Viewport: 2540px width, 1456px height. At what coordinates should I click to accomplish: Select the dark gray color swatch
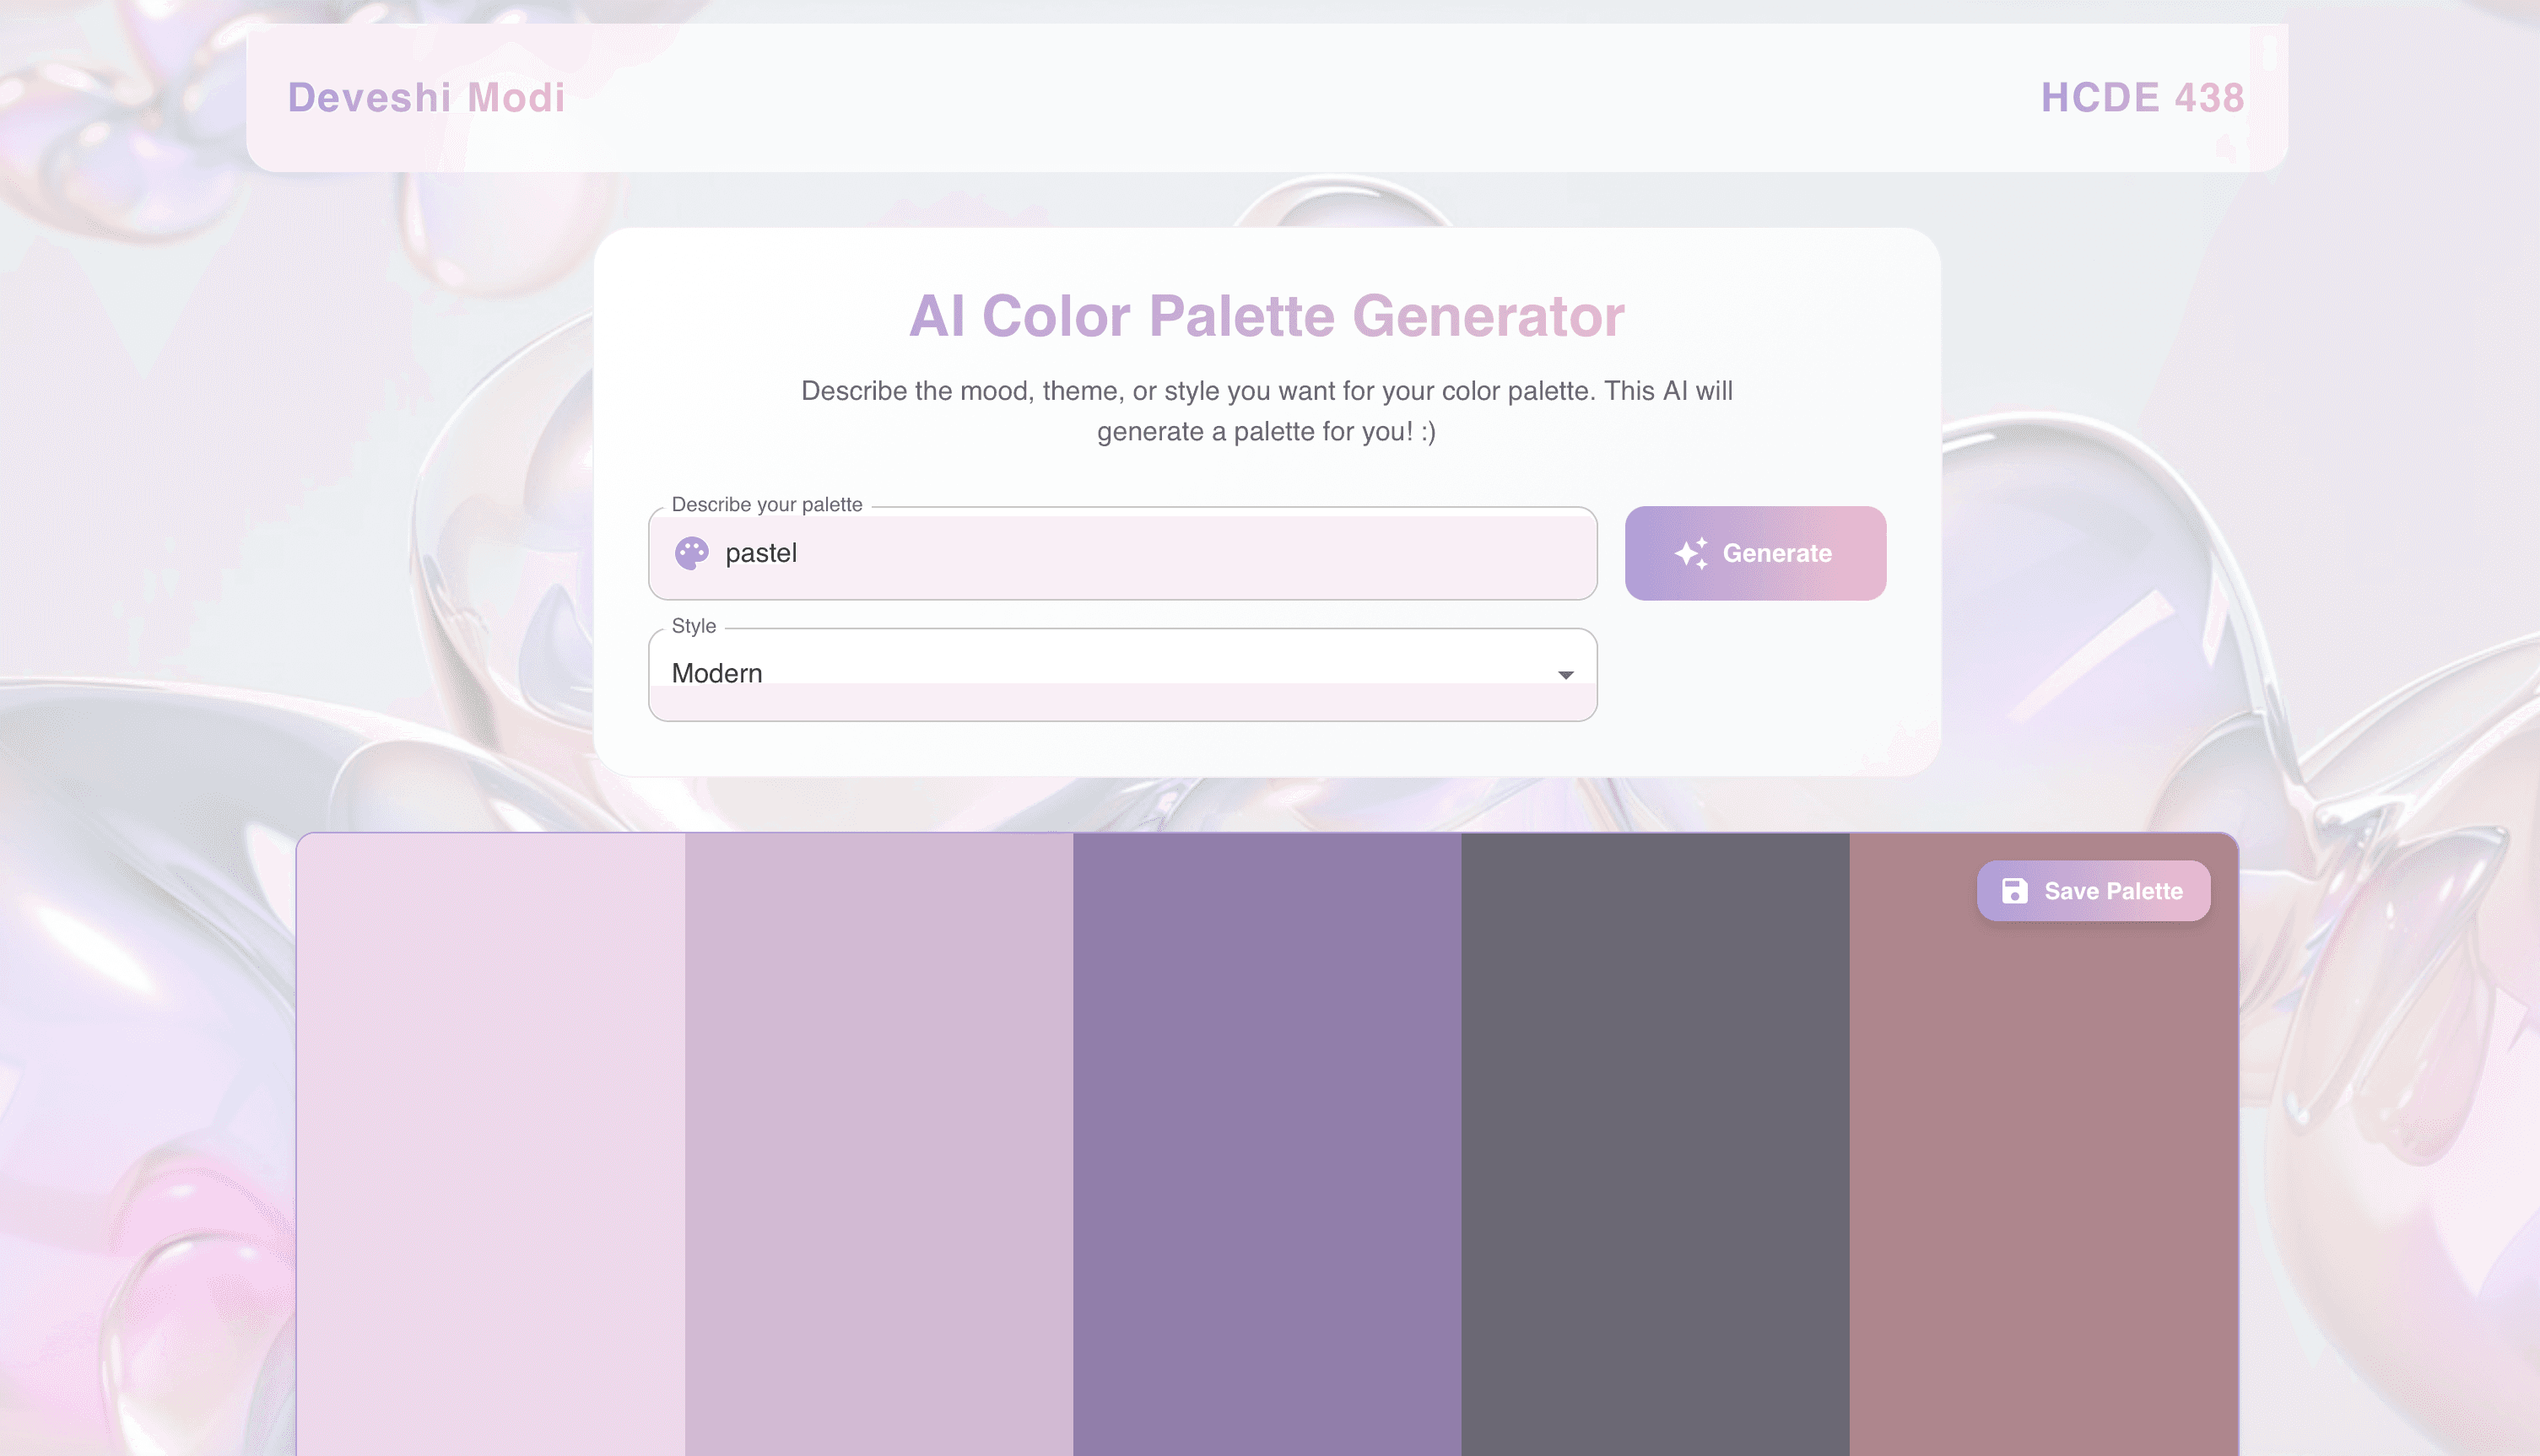pyautogui.click(x=1655, y=1144)
